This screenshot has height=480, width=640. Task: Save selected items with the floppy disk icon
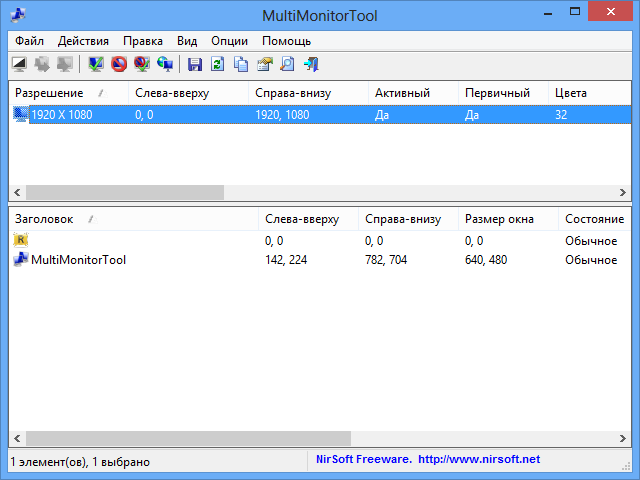(x=195, y=64)
